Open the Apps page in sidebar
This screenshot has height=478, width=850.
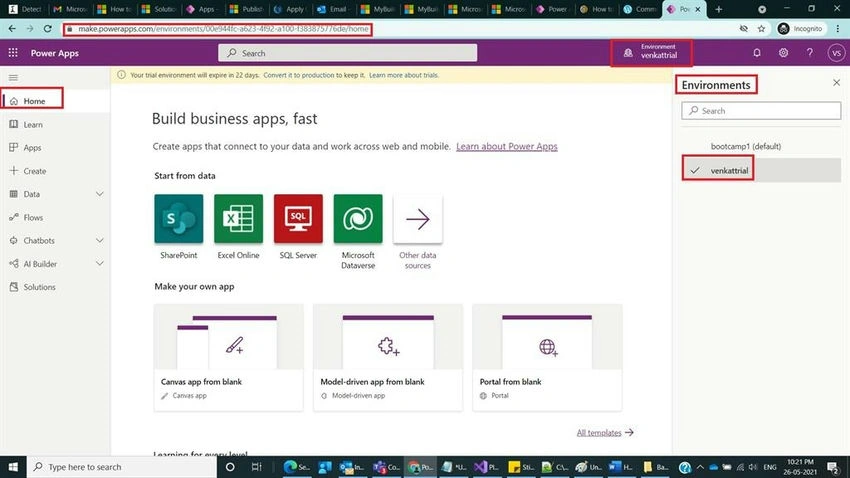(x=32, y=147)
